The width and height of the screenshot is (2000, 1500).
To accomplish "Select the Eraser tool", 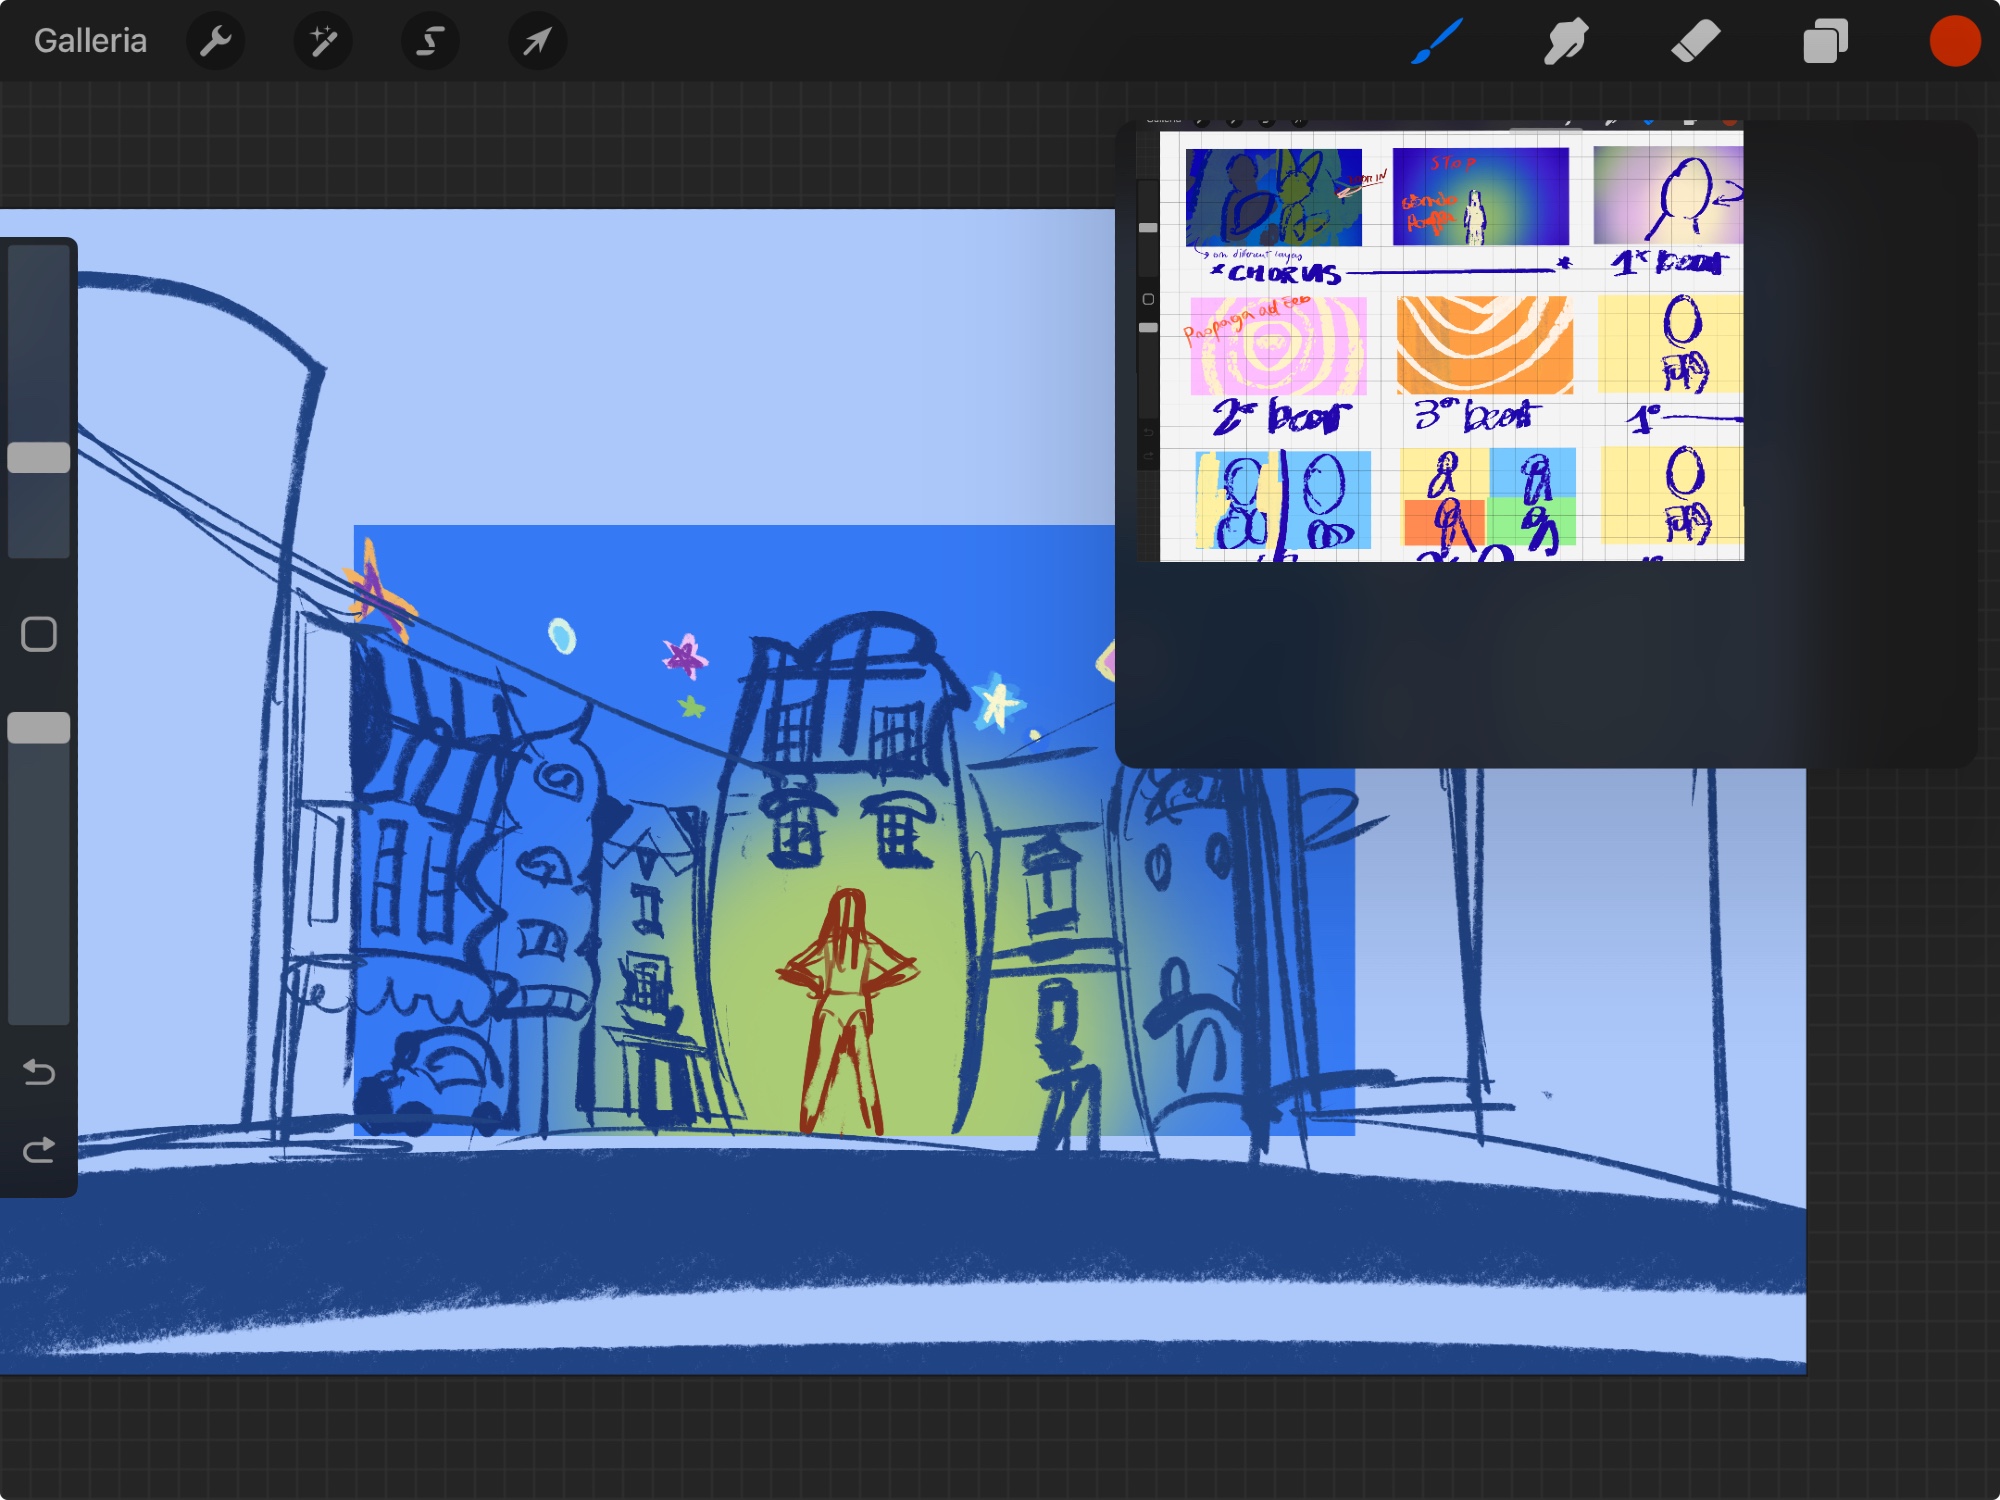I will point(1695,41).
